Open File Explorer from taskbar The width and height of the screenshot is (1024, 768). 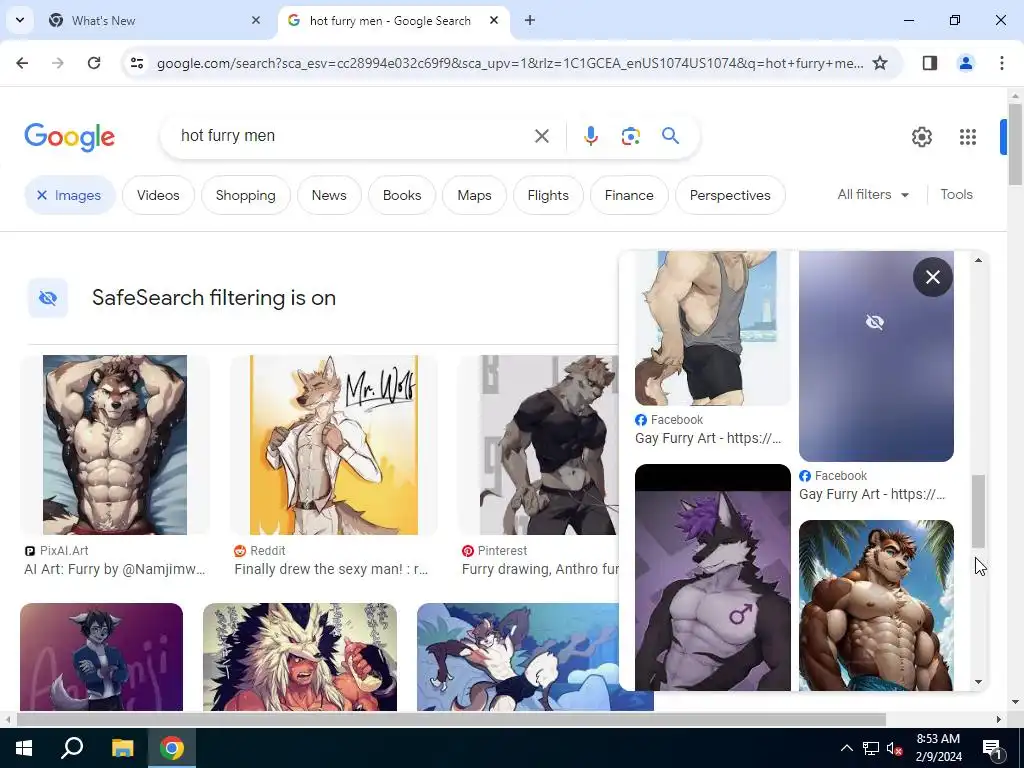[x=122, y=748]
